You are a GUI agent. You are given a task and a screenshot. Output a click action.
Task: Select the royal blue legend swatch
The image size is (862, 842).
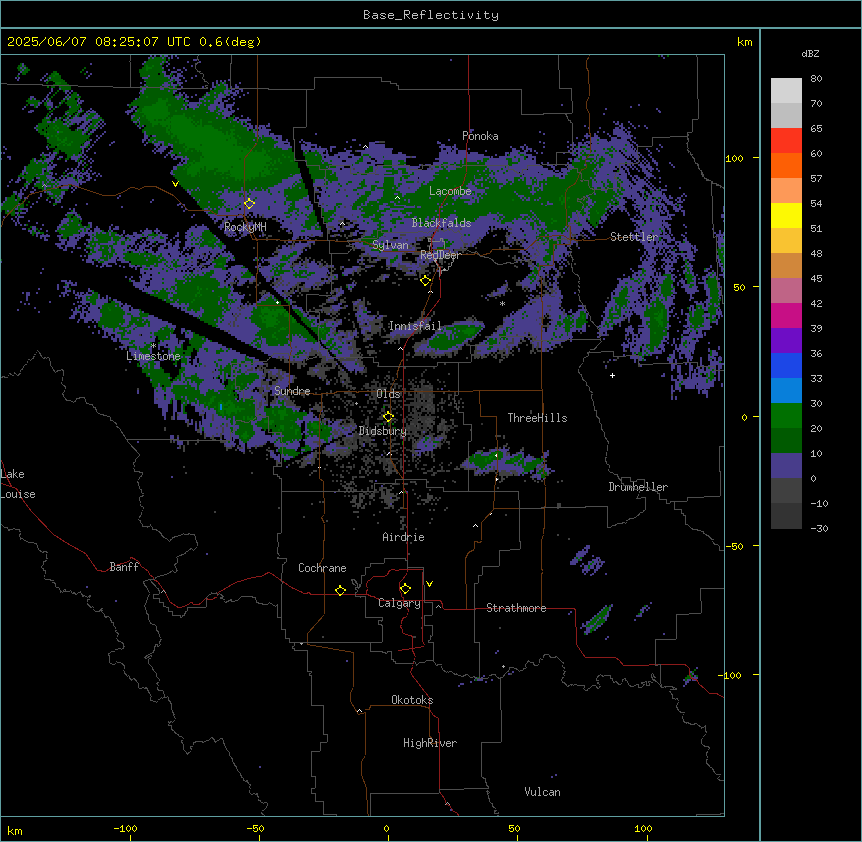pyautogui.click(x=786, y=365)
